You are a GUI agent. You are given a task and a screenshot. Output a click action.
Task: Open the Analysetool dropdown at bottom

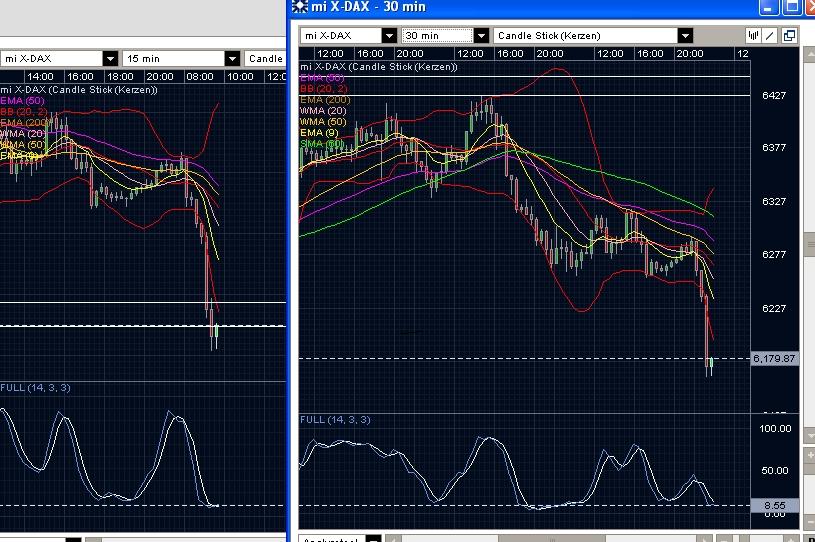pos(373,539)
